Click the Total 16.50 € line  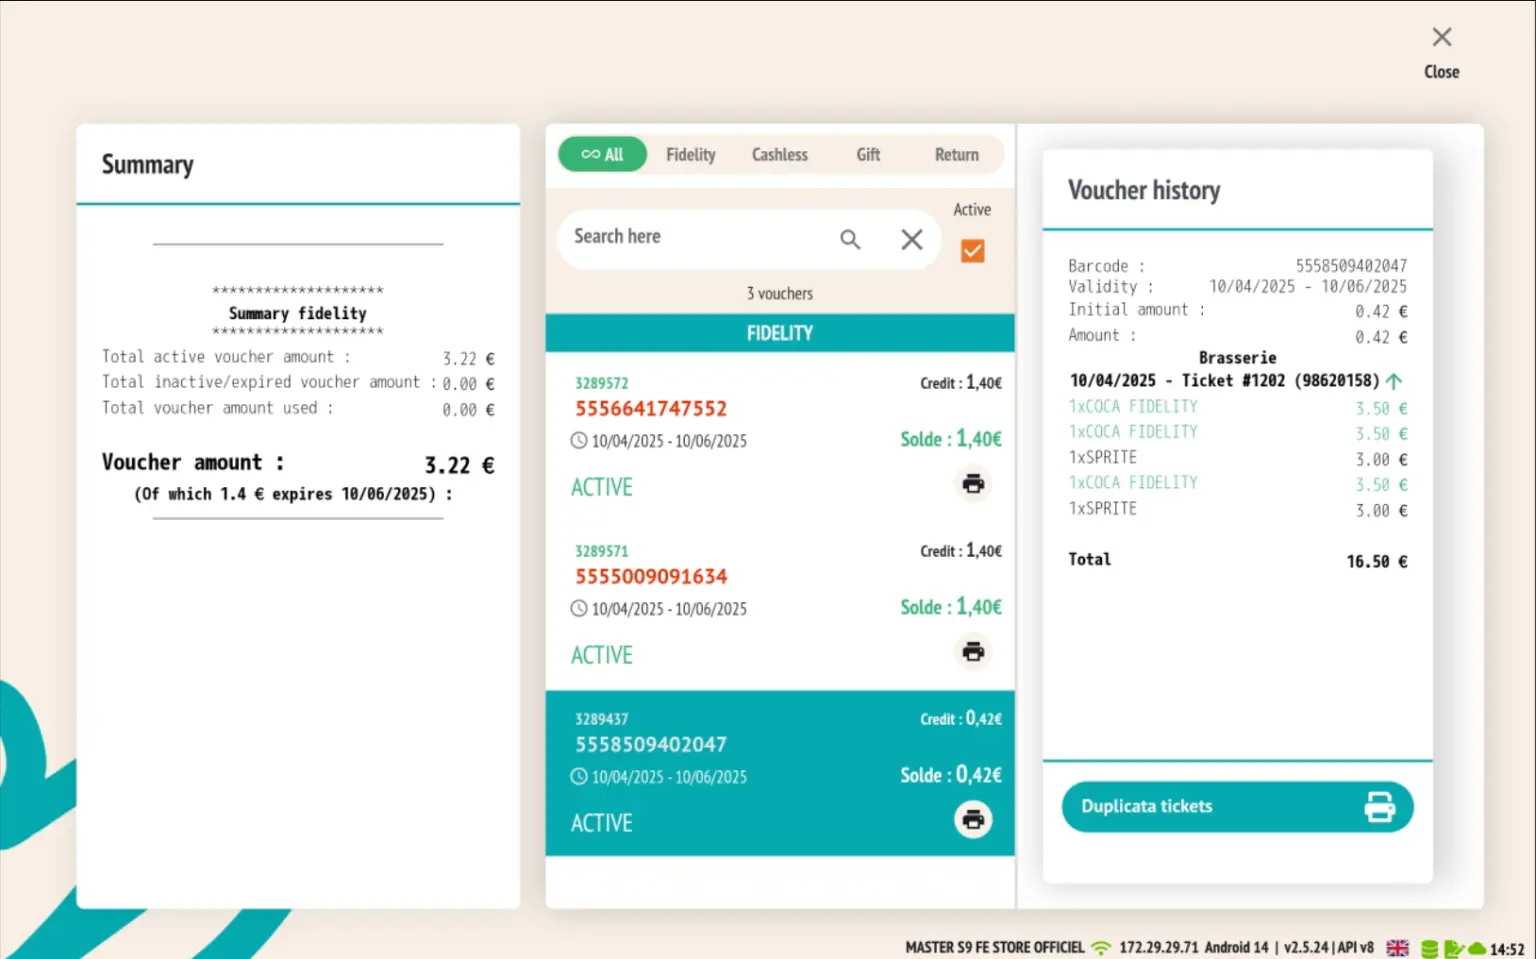[1238, 560]
